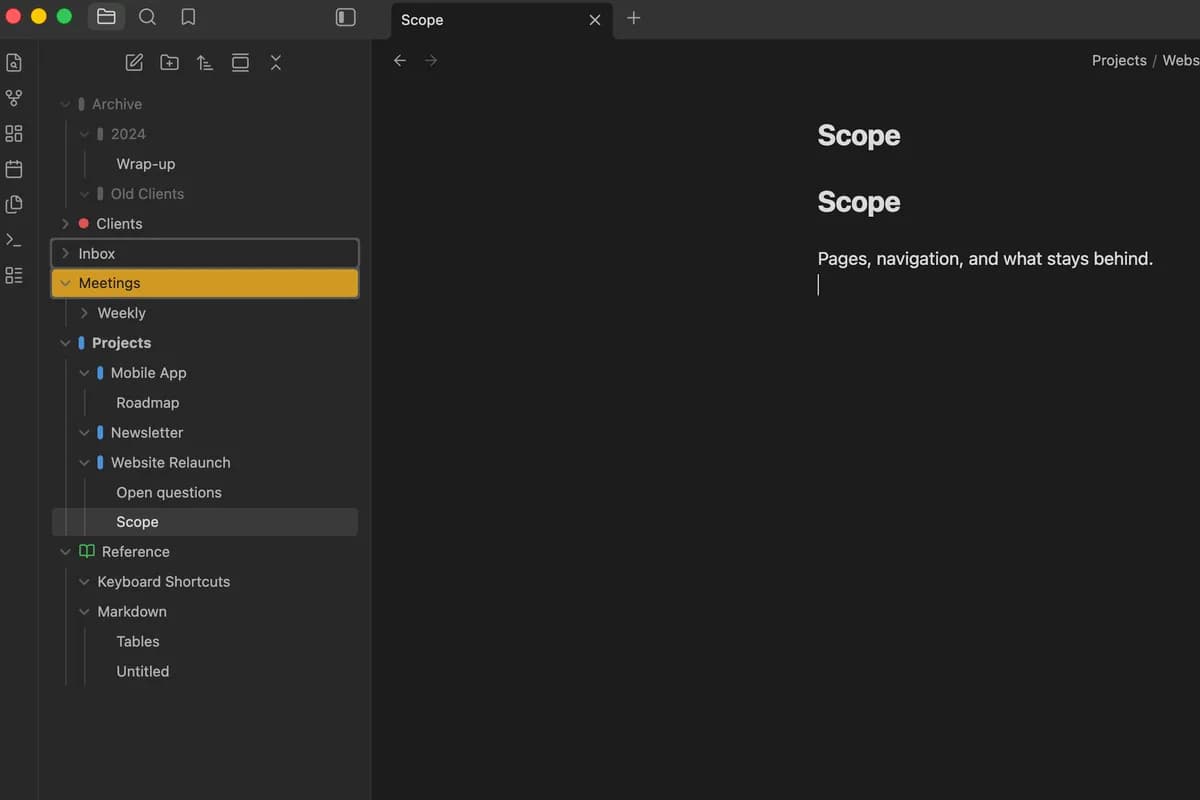This screenshot has width=1200, height=800.
Task: Click the inline note title Scope
Action: point(859,136)
